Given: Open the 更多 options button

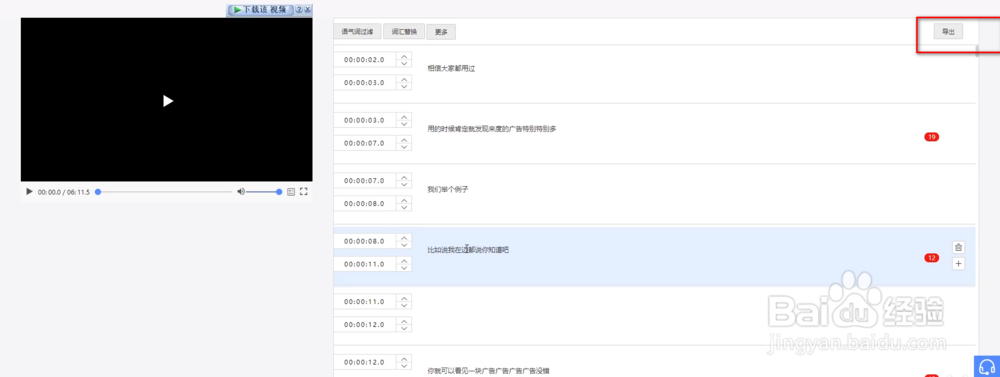Looking at the screenshot, I should pos(441,31).
